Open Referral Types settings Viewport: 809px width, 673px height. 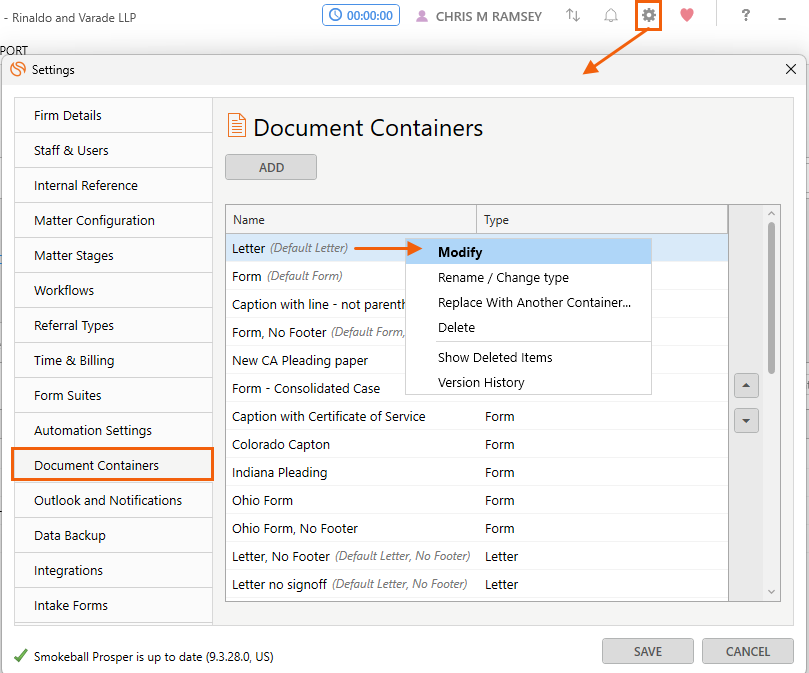pos(114,326)
